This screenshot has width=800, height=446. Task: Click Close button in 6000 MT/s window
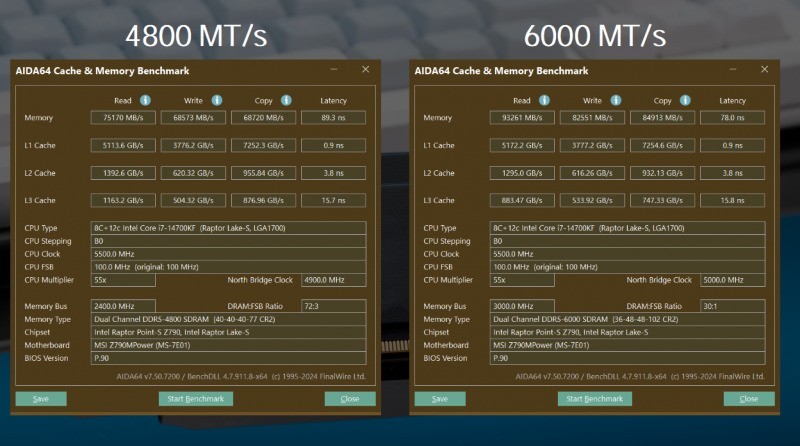click(x=749, y=399)
